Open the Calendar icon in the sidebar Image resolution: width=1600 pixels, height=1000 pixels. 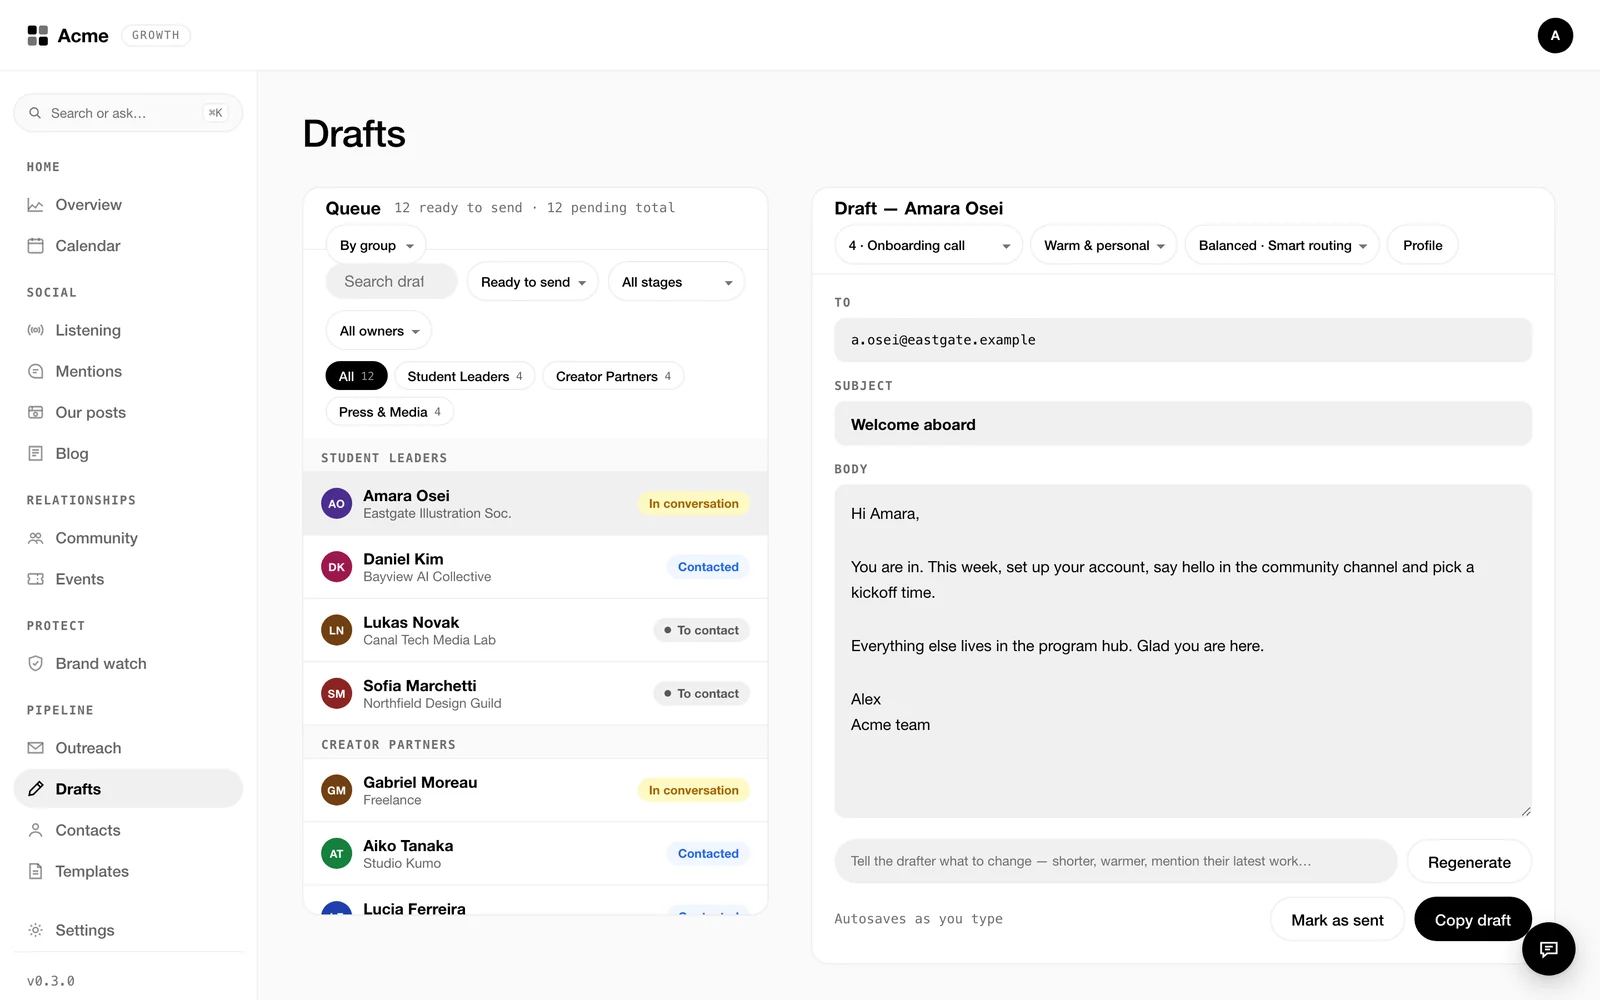pos(36,246)
